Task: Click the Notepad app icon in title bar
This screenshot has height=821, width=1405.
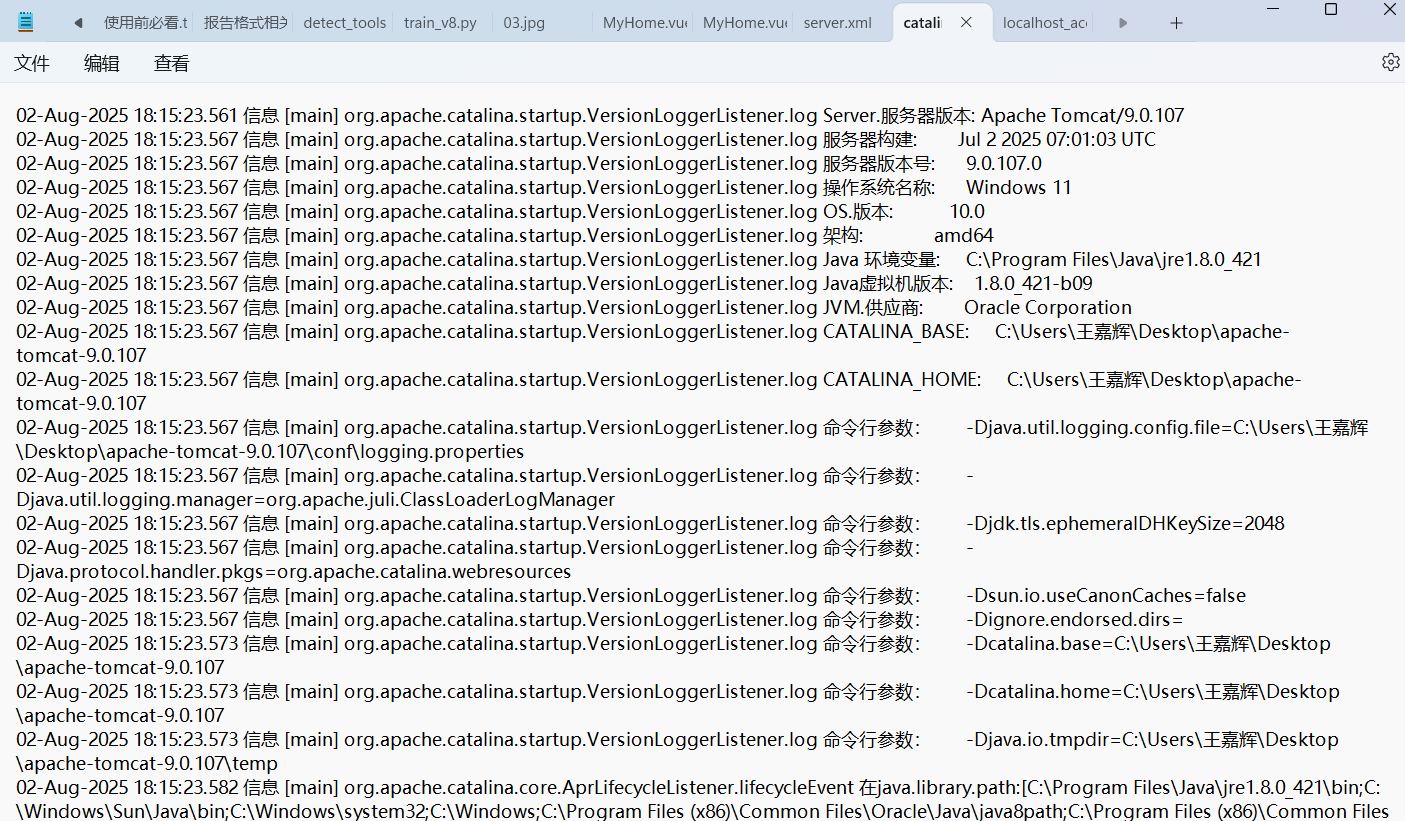Action: tap(26, 21)
